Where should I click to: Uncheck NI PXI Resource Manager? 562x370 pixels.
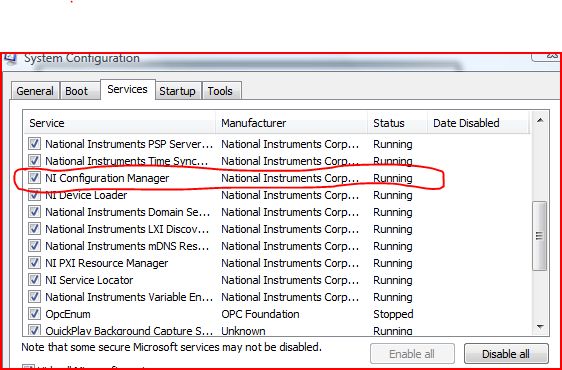(34, 262)
